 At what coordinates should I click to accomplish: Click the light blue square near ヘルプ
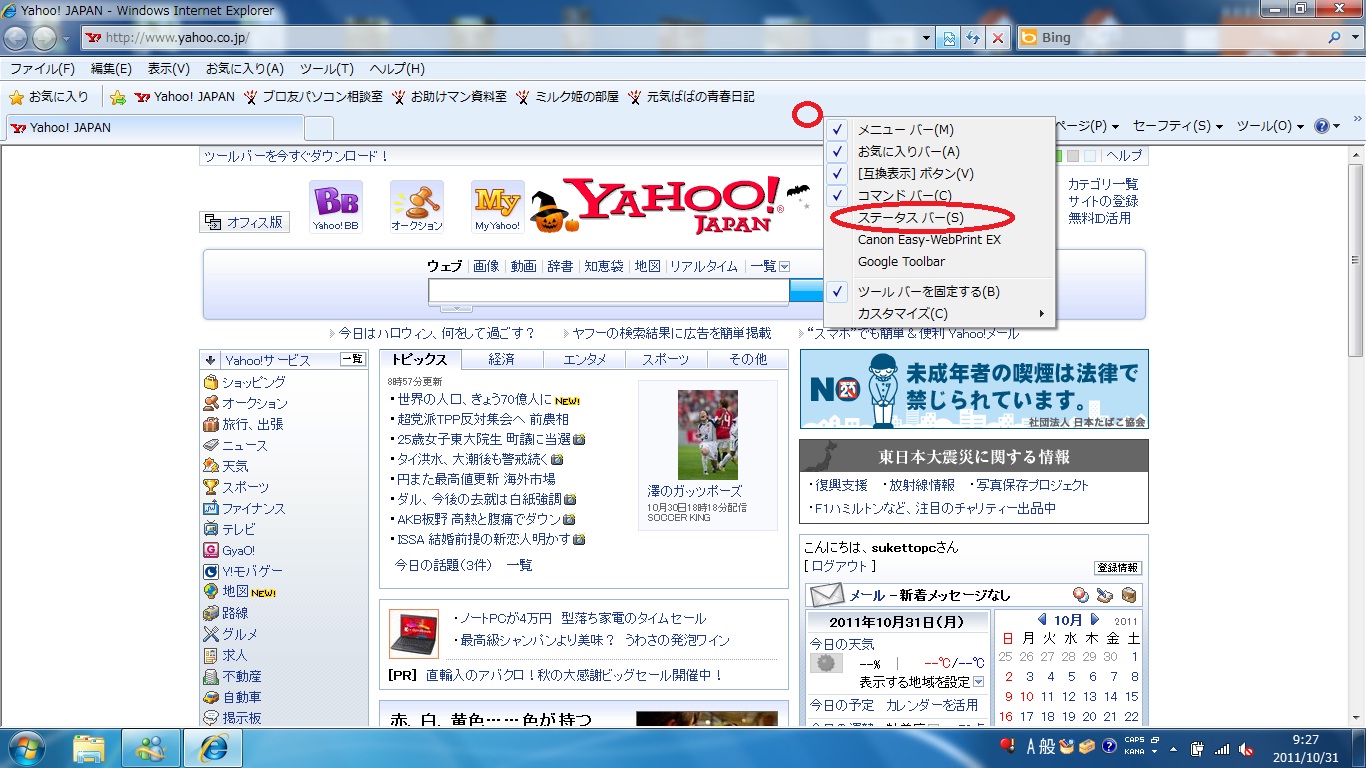(1090, 156)
